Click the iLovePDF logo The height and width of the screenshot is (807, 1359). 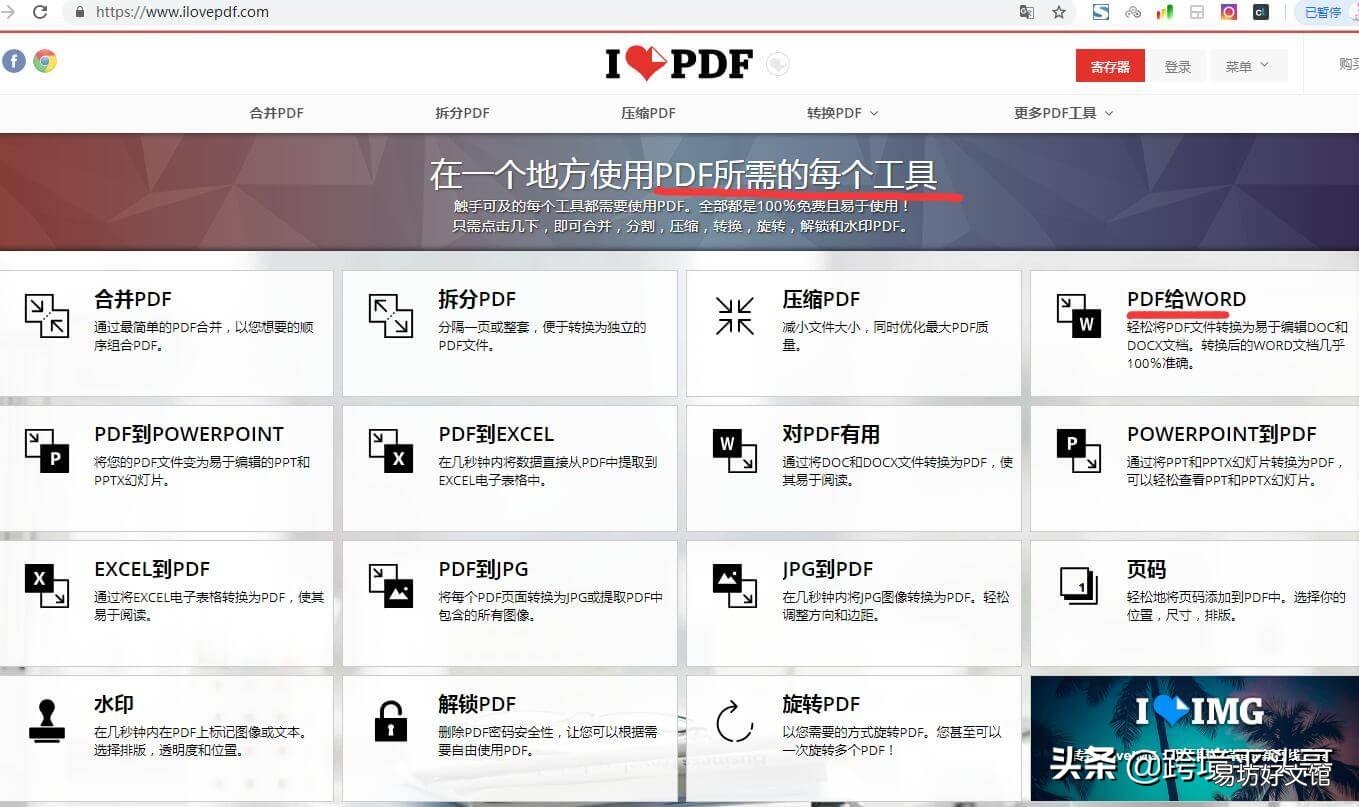(x=679, y=64)
